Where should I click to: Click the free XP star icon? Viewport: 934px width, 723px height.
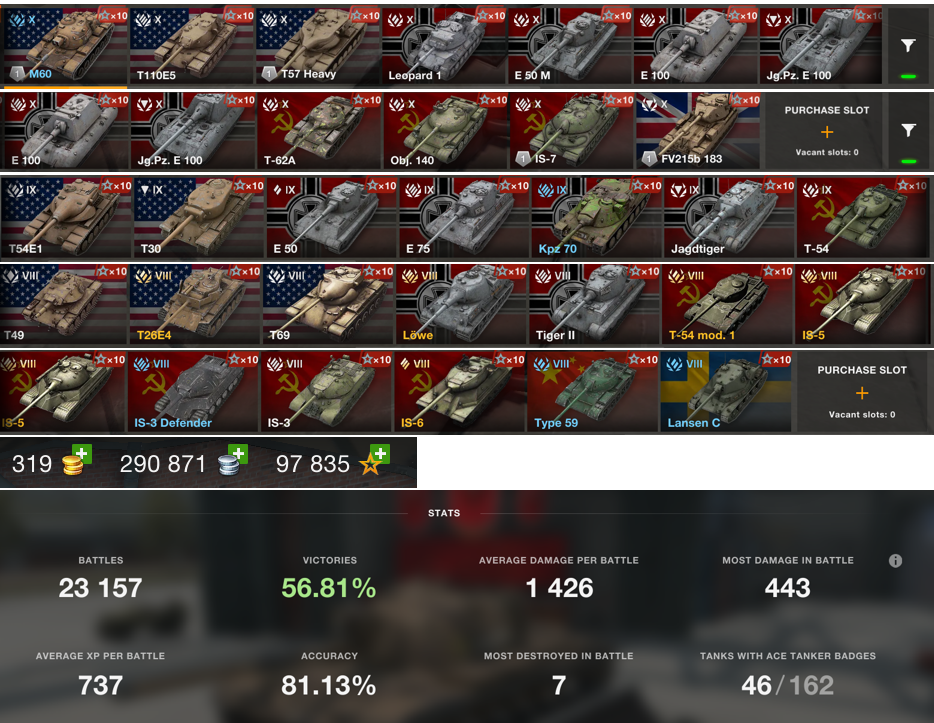369,466
